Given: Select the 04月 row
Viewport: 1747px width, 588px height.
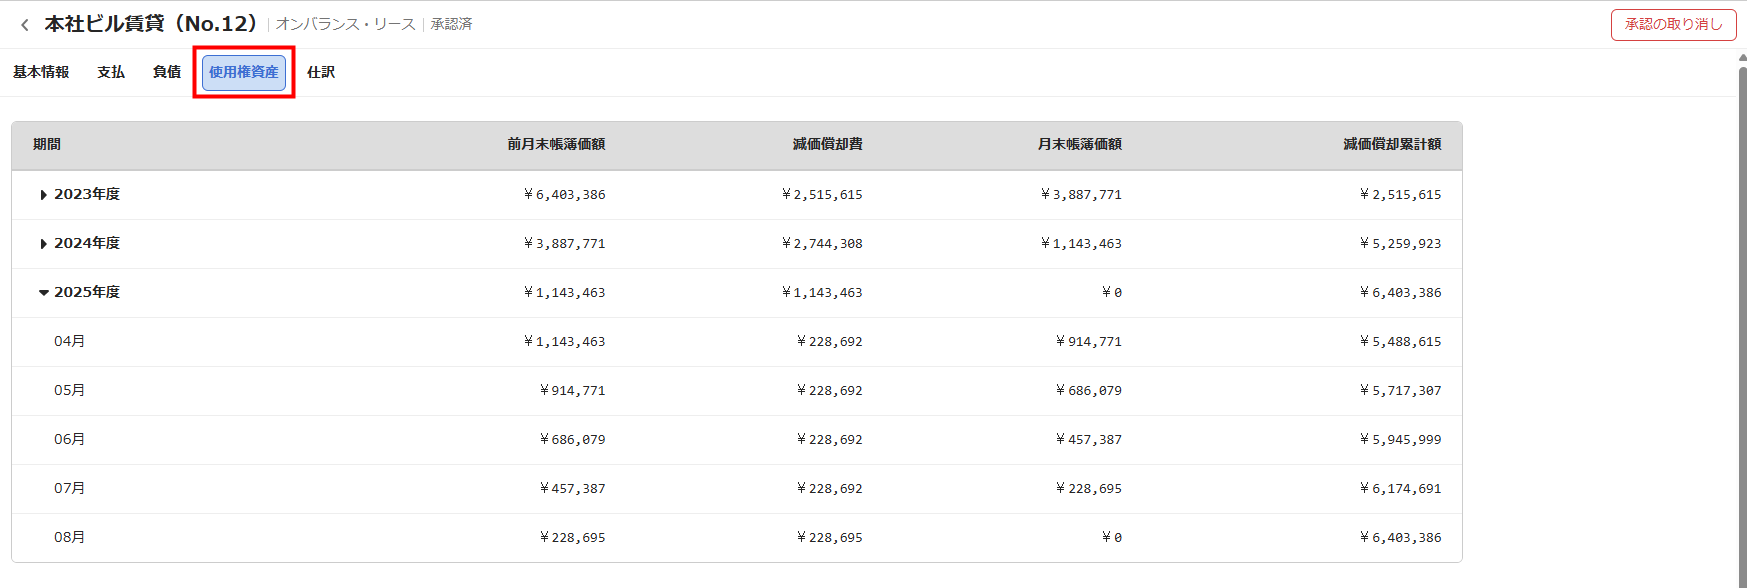Looking at the screenshot, I should tap(70, 342).
